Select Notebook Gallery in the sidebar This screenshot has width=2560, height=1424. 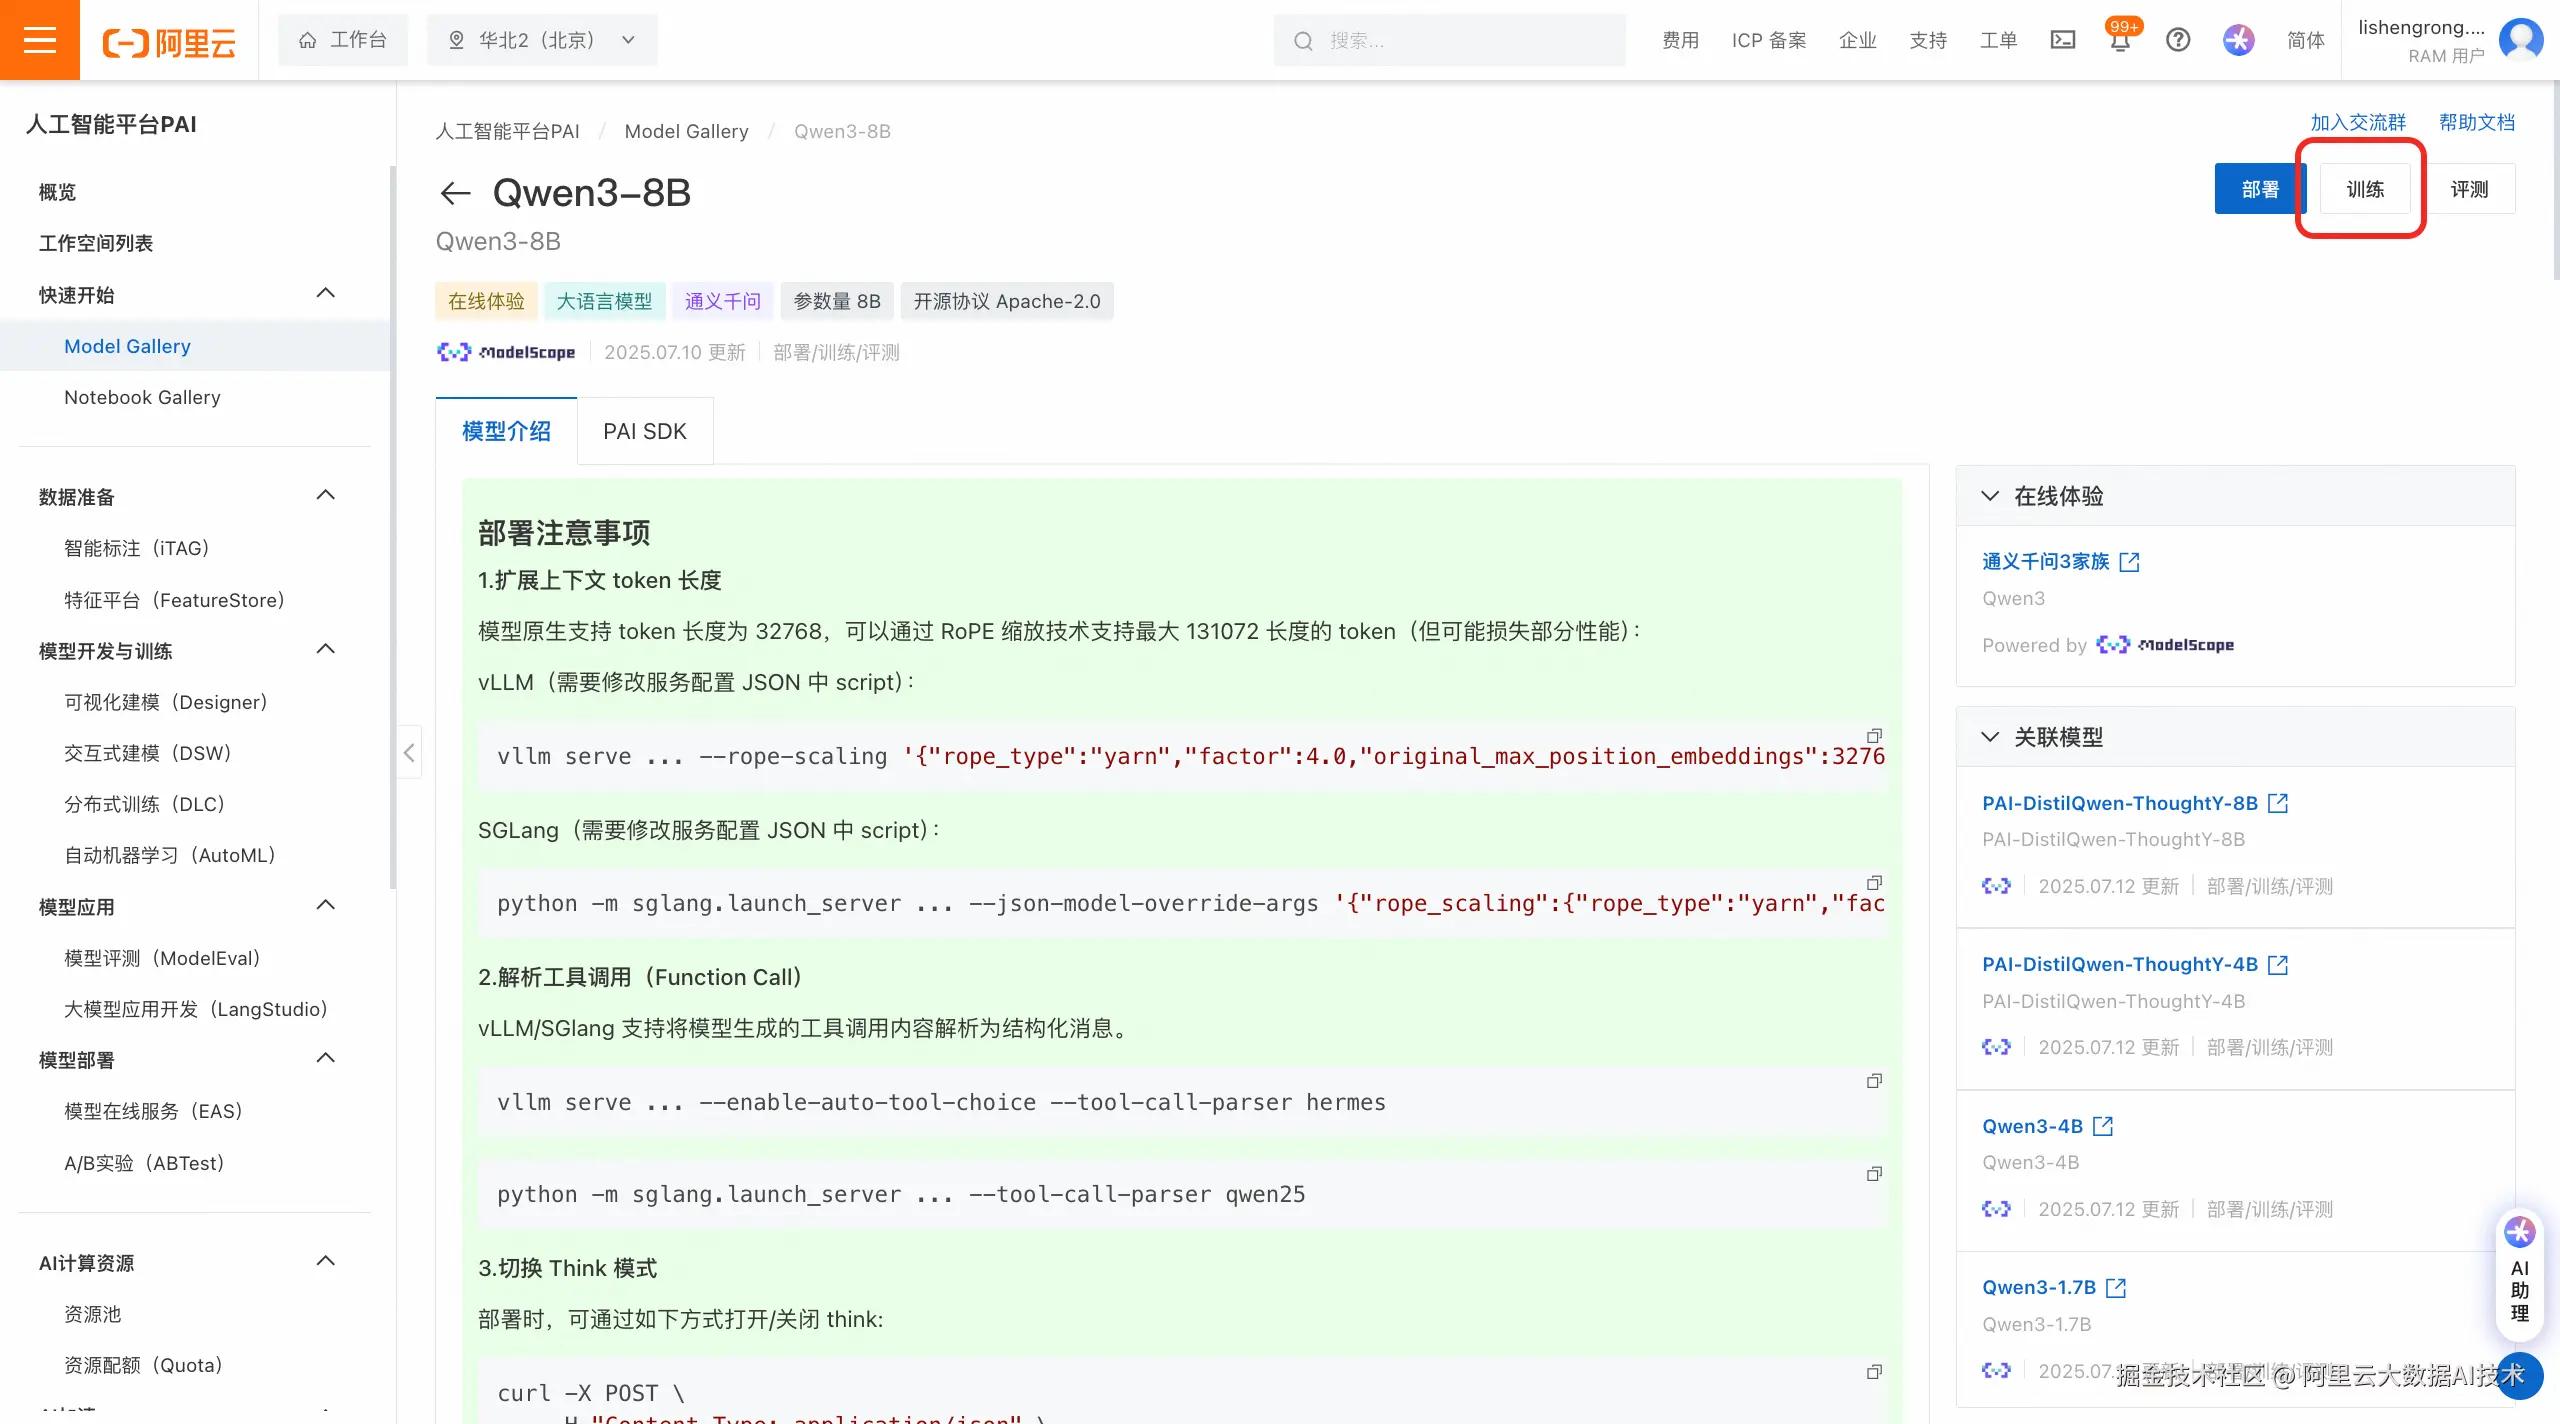[x=142, y=397]
